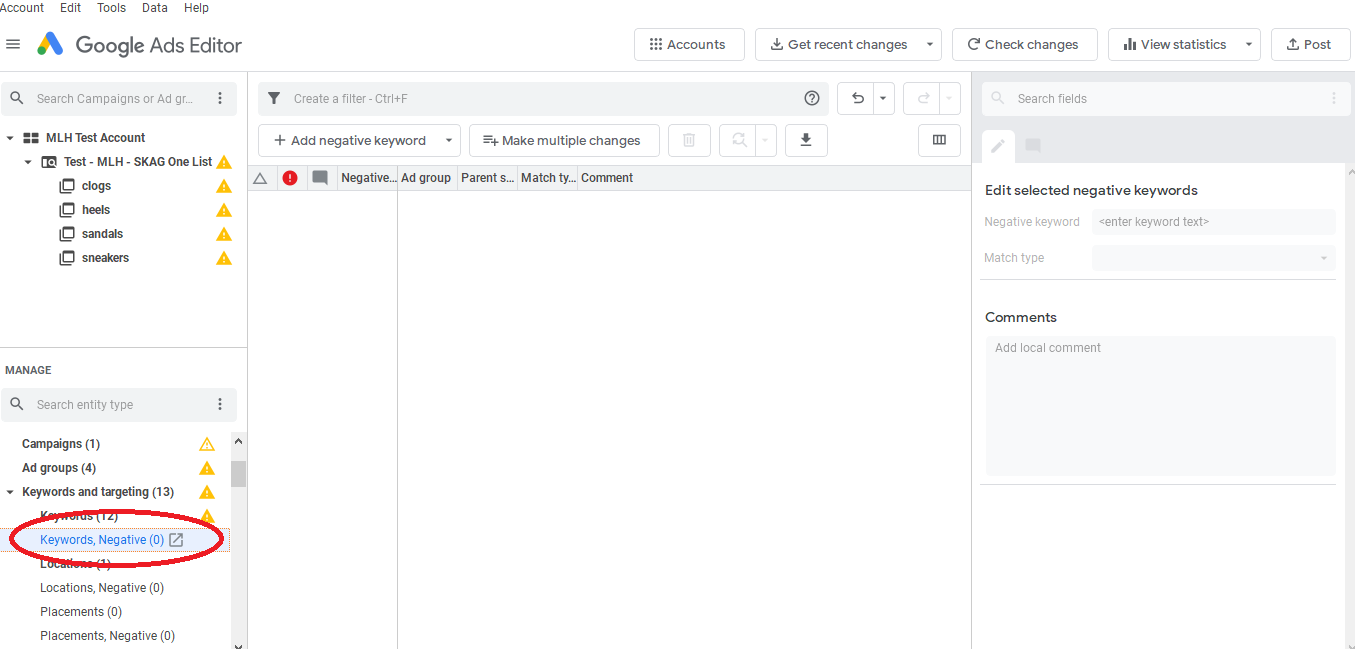
Task: Expand the Undo history dropdown
Action: [883, 98]
